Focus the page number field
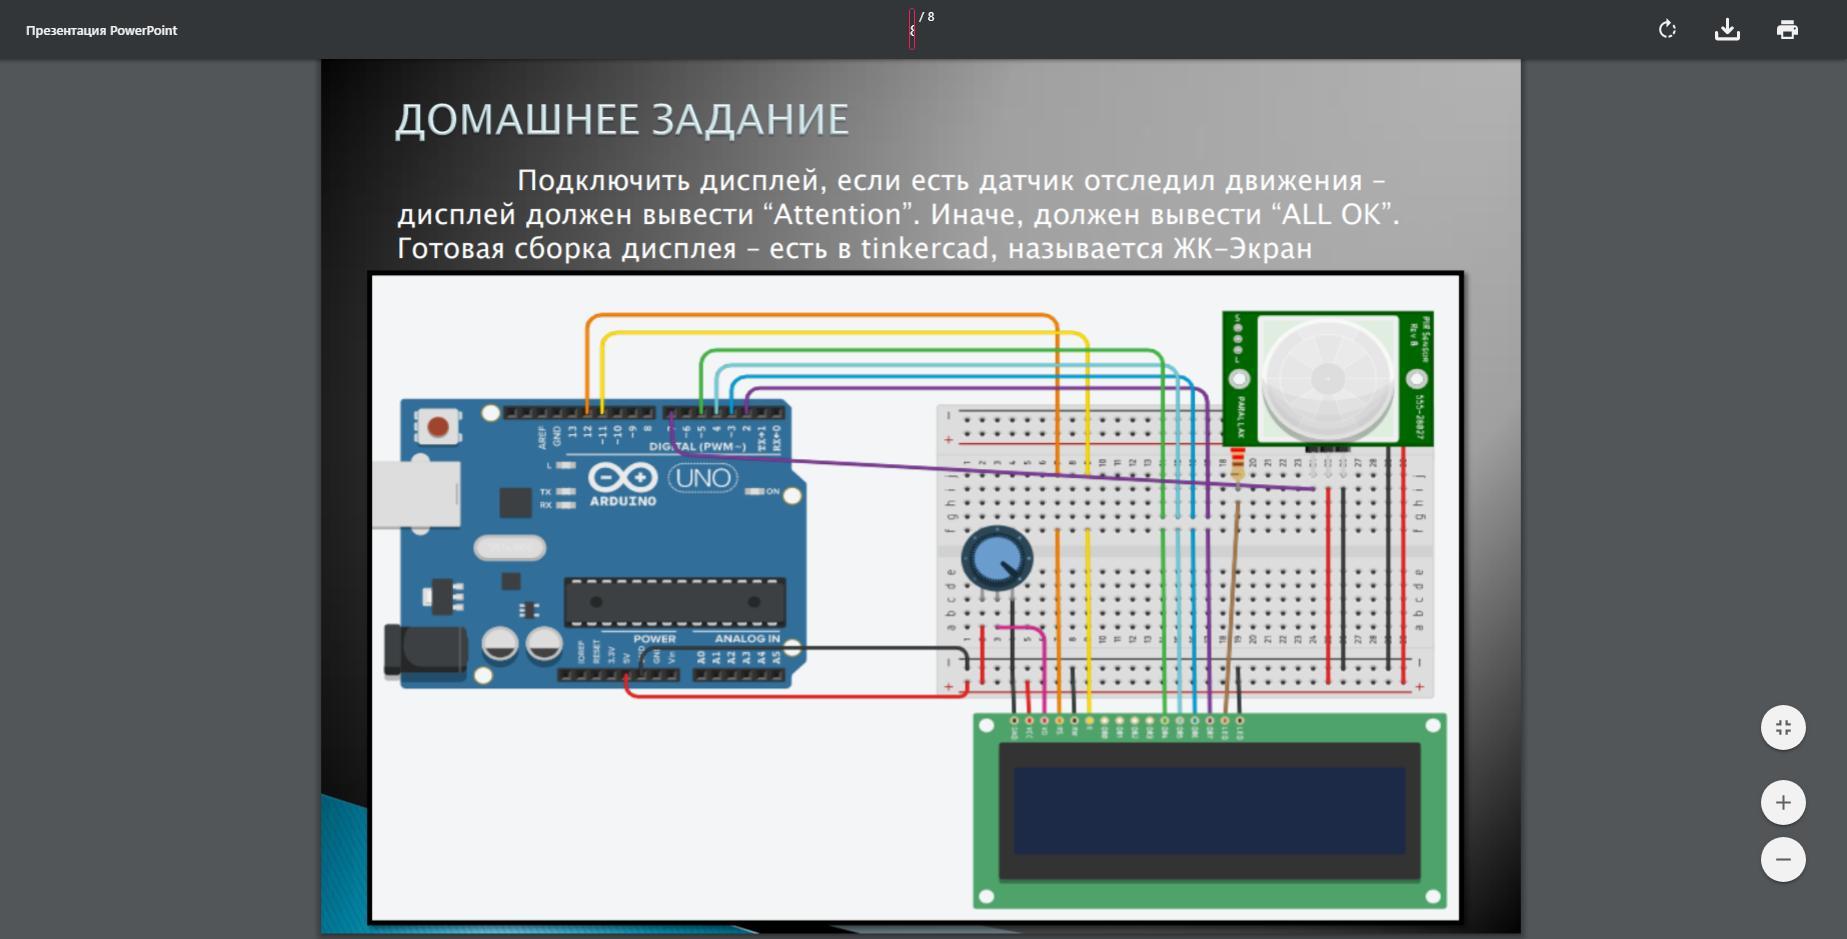 point(912,30)
